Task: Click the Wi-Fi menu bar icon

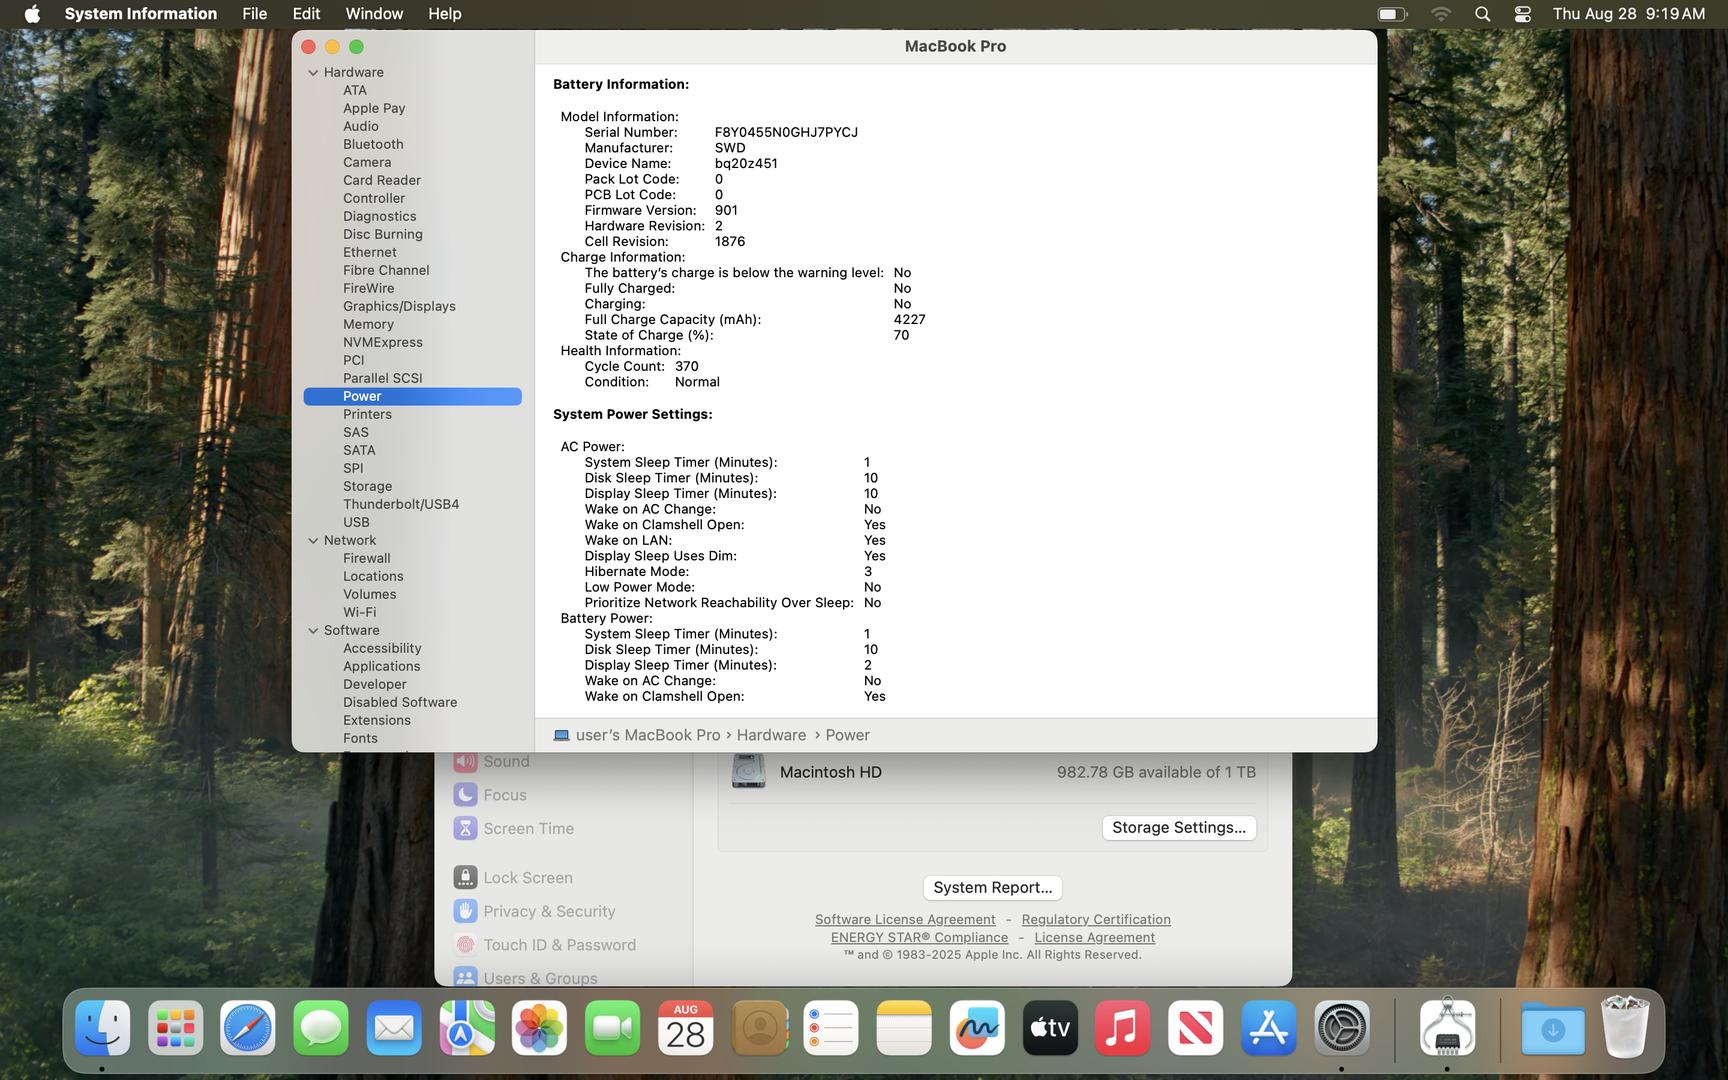Action: pos(1441,14)
